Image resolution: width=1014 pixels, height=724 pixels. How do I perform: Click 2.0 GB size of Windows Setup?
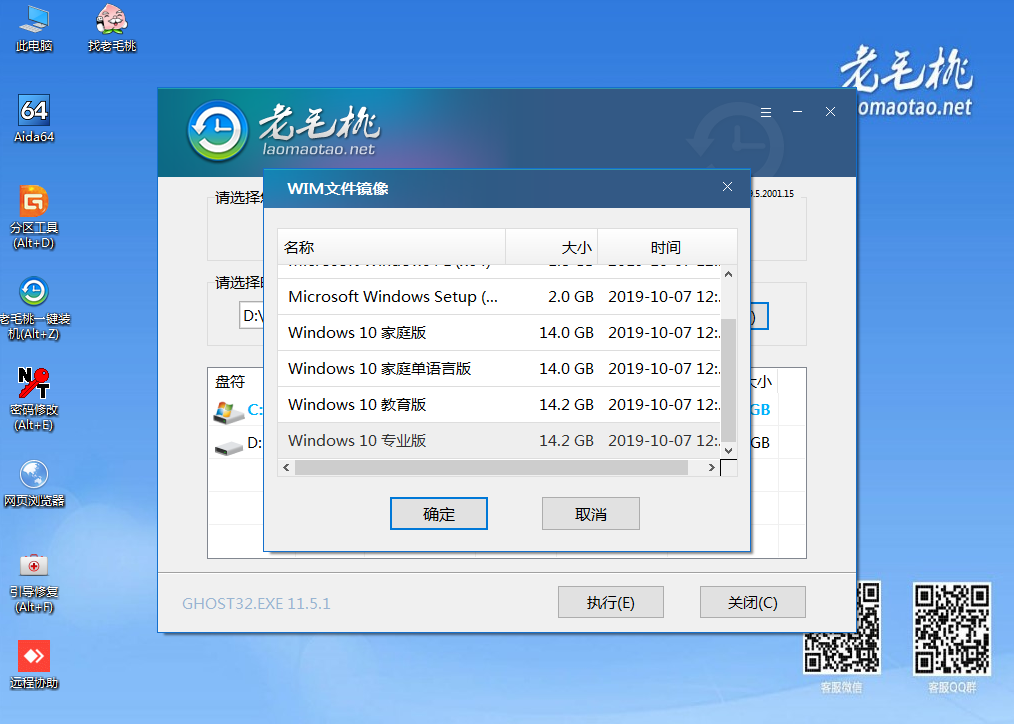point(570,297)
